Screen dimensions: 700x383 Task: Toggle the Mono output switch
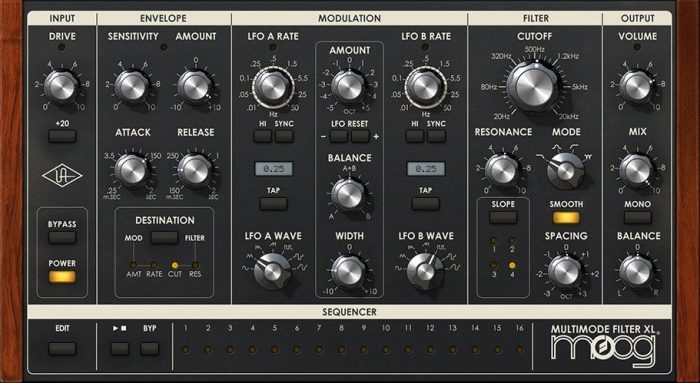(638, 217)
